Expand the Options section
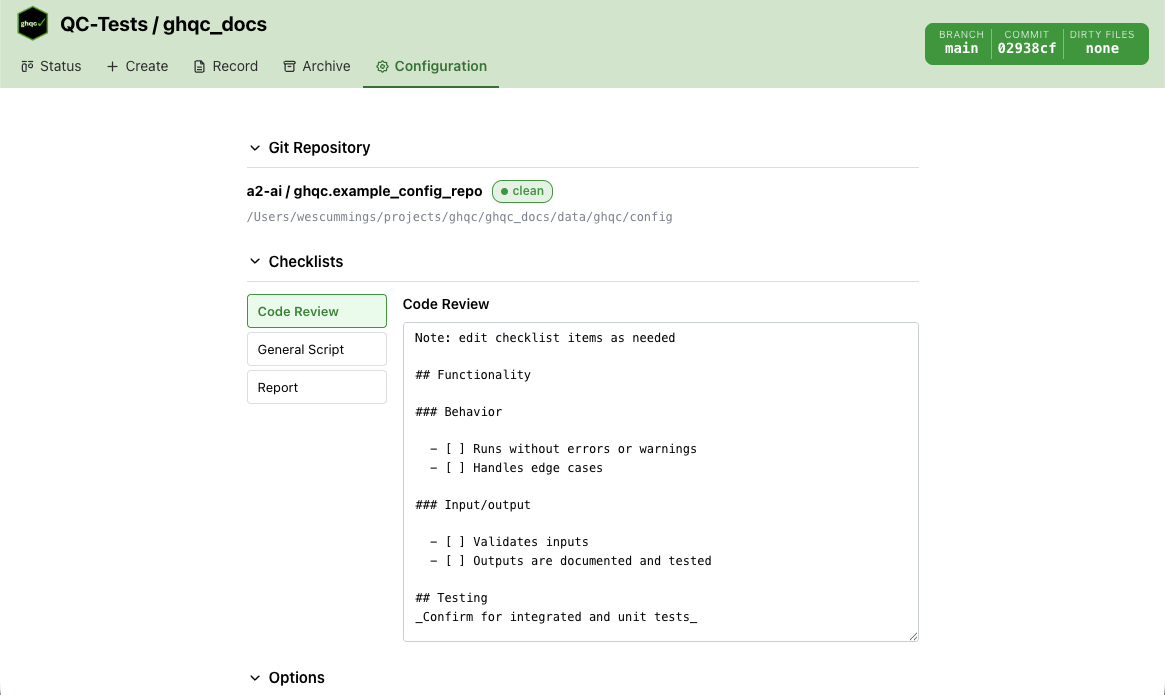 pyautogui.click(x=254, y=678)
